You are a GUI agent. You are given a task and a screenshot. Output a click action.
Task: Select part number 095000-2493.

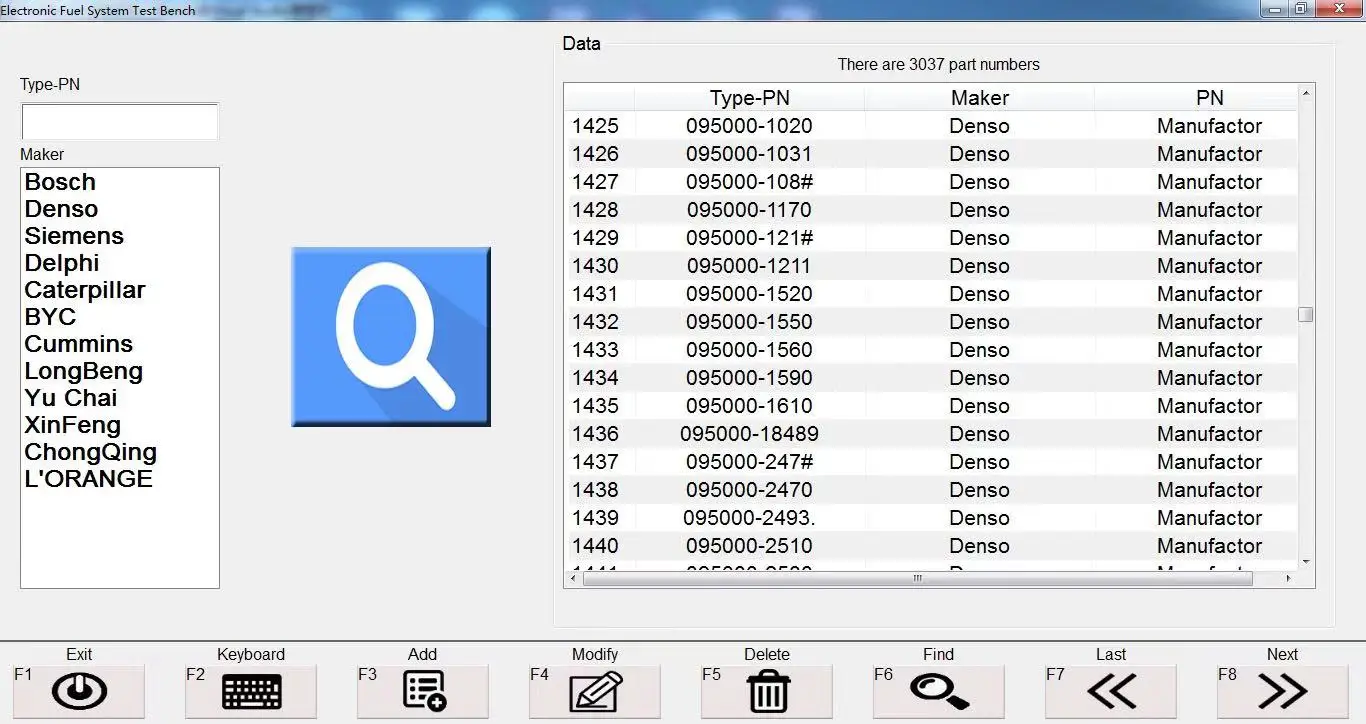[749, 518]
